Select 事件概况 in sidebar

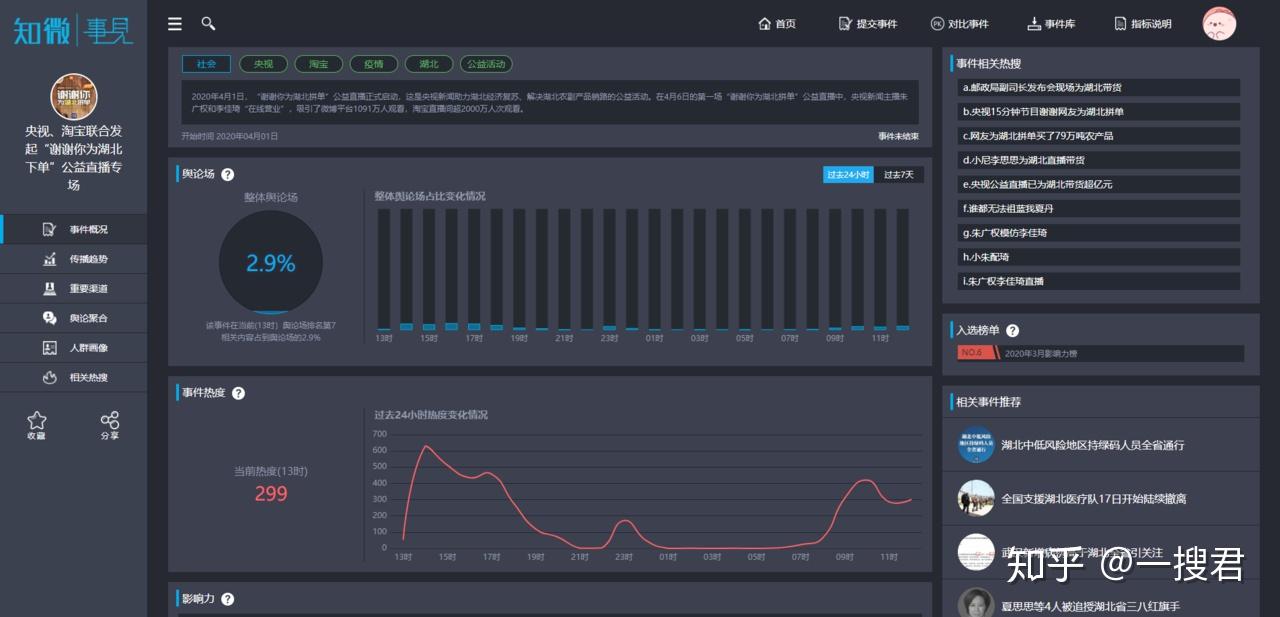74,229
